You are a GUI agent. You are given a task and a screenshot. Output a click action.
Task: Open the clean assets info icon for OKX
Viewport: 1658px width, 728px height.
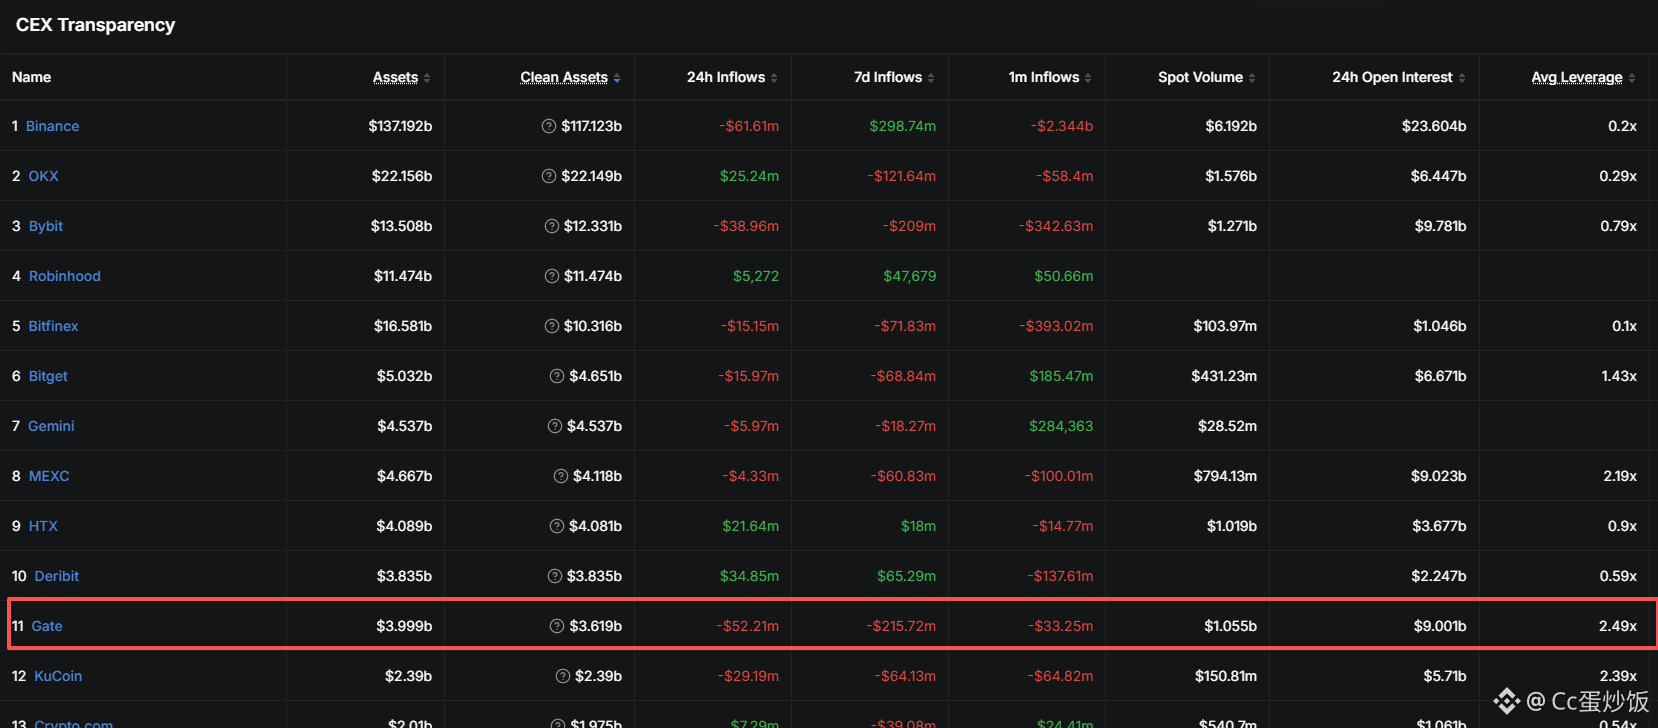pos(549,176)
